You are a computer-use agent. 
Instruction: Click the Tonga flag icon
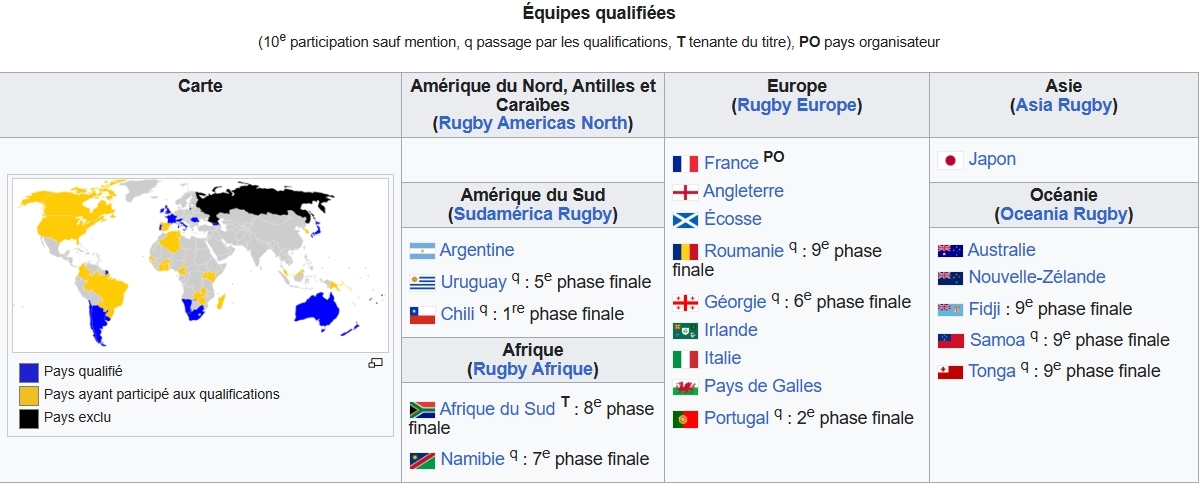950,372
